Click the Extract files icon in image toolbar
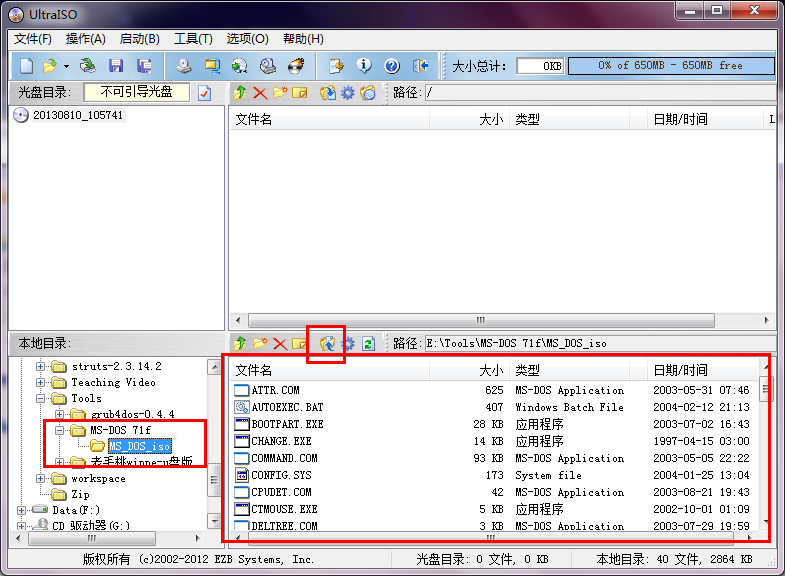This screenshot has width=785, height=576. click(328, 93)
